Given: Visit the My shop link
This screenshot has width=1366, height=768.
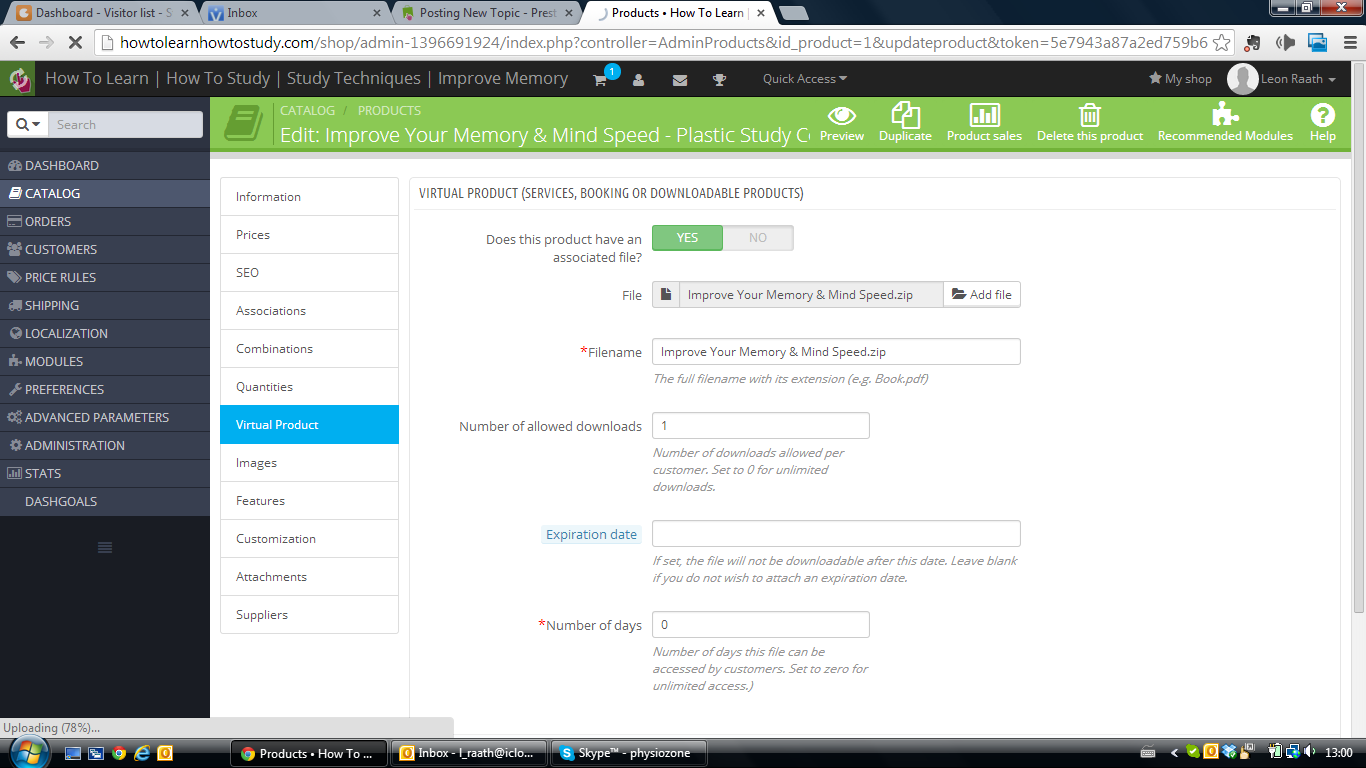Looking at the screenshot, I should (x=1180, y=79).
